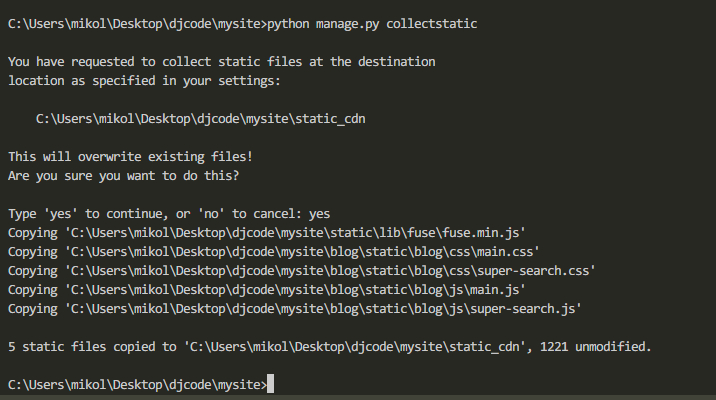Click the indented static_cdn destination path line
The image size is (716, 400).
coord(200,119)
